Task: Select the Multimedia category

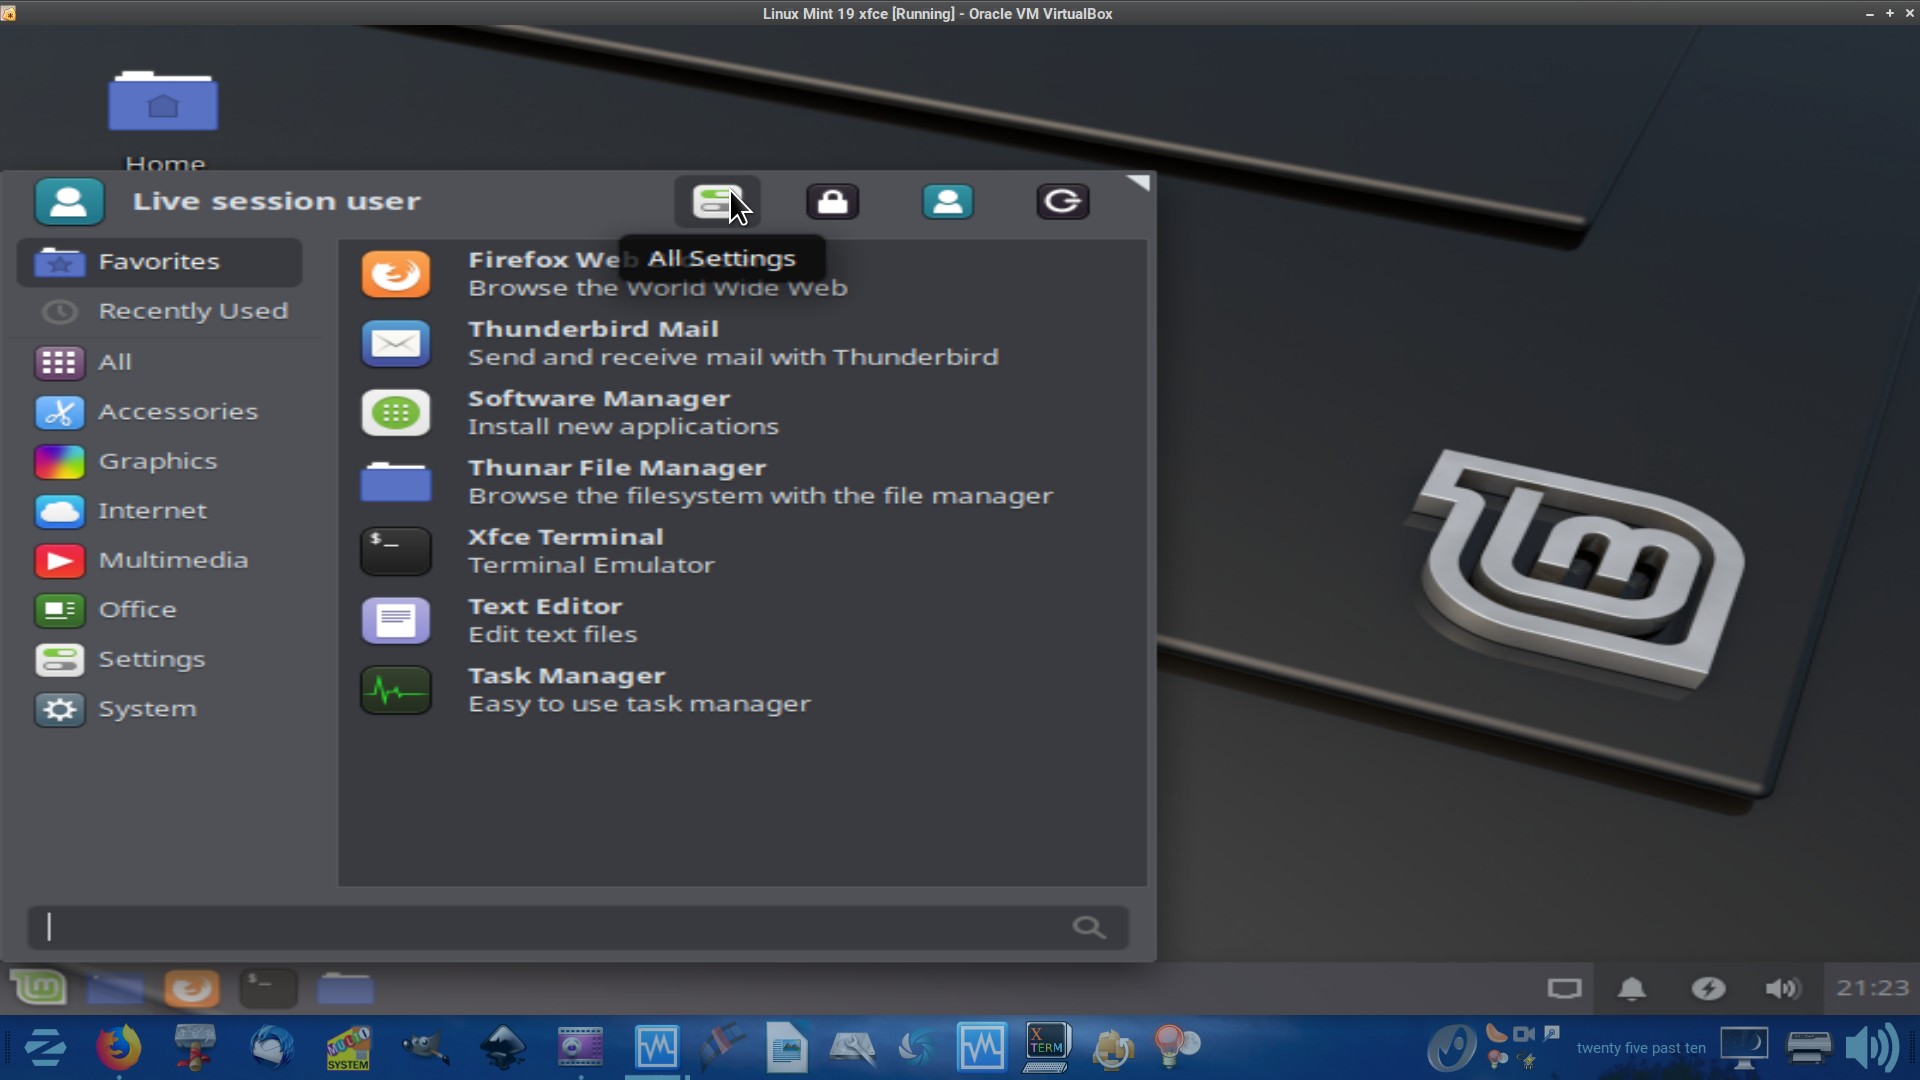Action: (x=172, y=560)
